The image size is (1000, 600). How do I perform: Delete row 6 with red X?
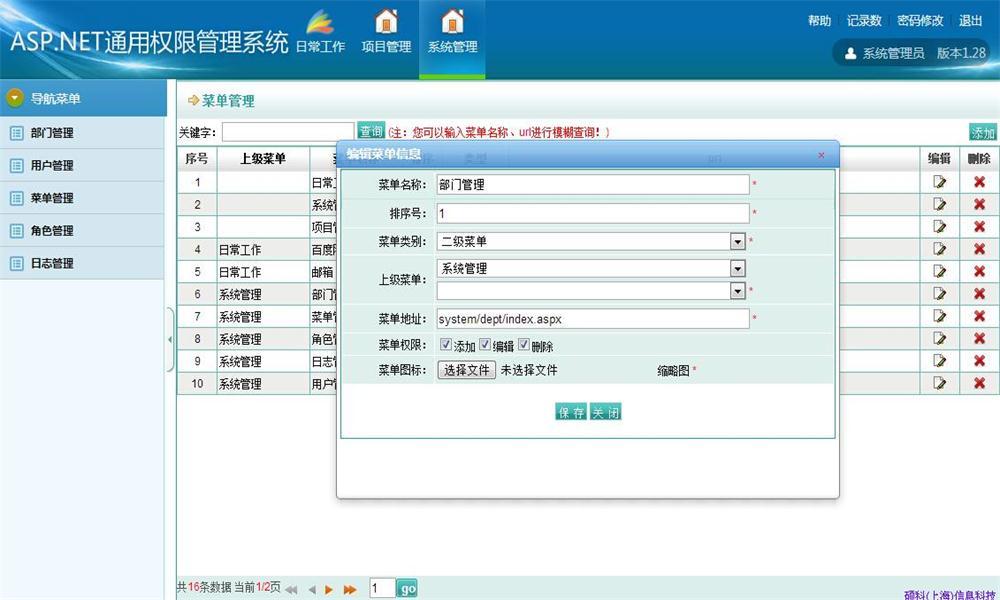pos(980,293)
